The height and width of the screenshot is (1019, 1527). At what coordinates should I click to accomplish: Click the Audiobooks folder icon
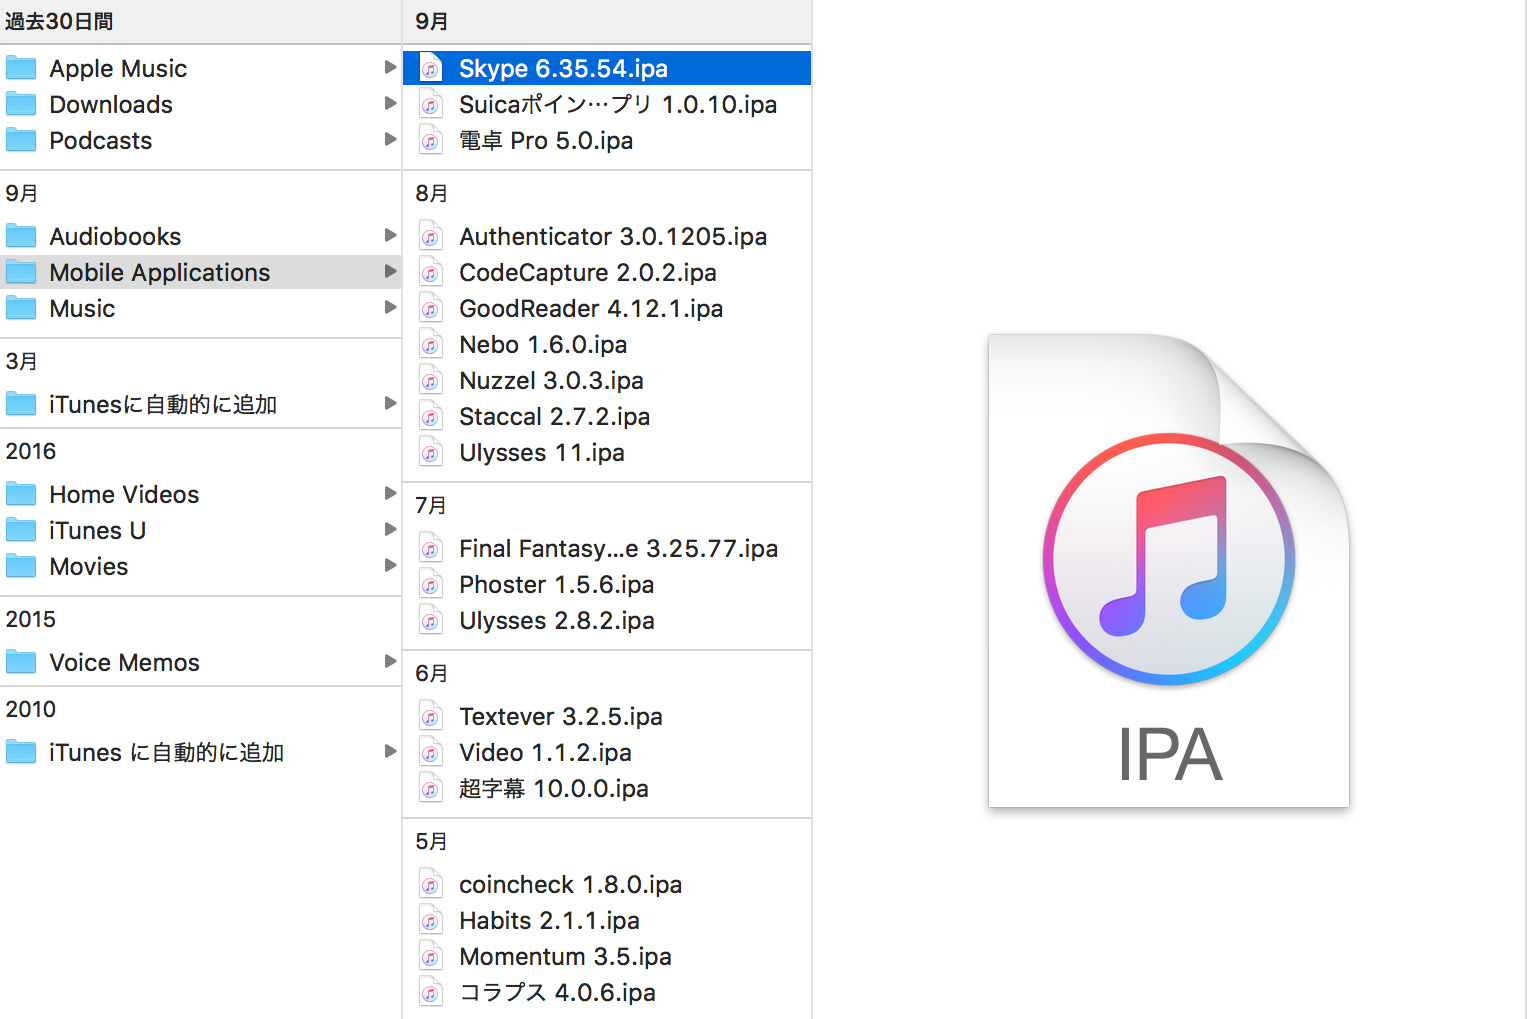point(21,236)
